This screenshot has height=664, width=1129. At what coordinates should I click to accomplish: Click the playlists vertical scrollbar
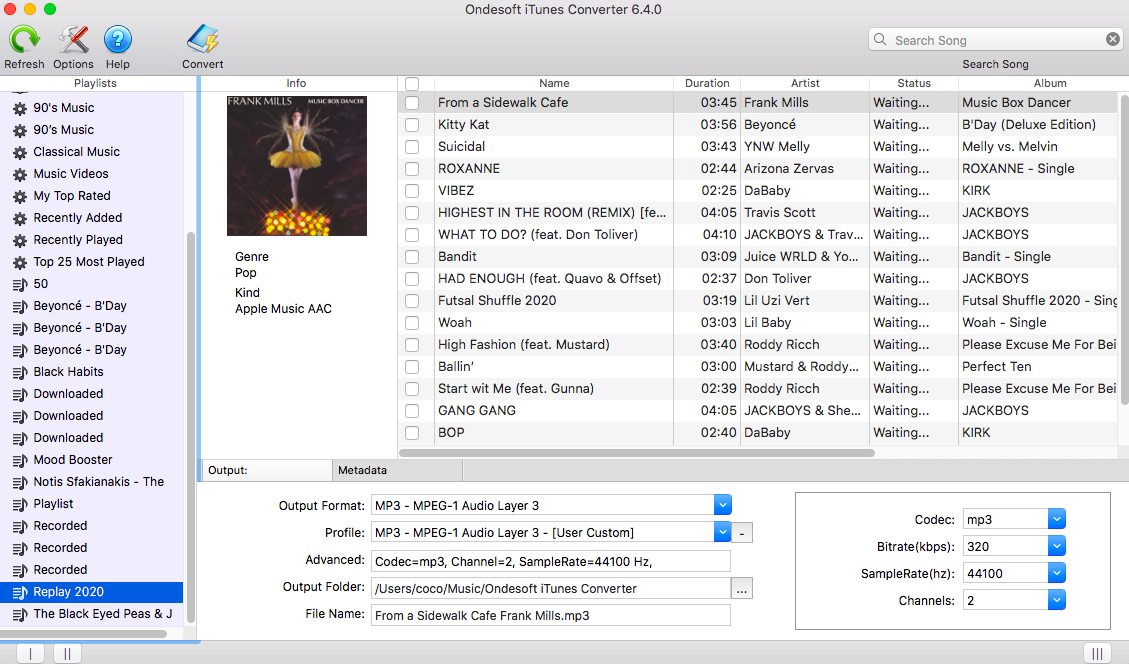click(x=191, y=426)
